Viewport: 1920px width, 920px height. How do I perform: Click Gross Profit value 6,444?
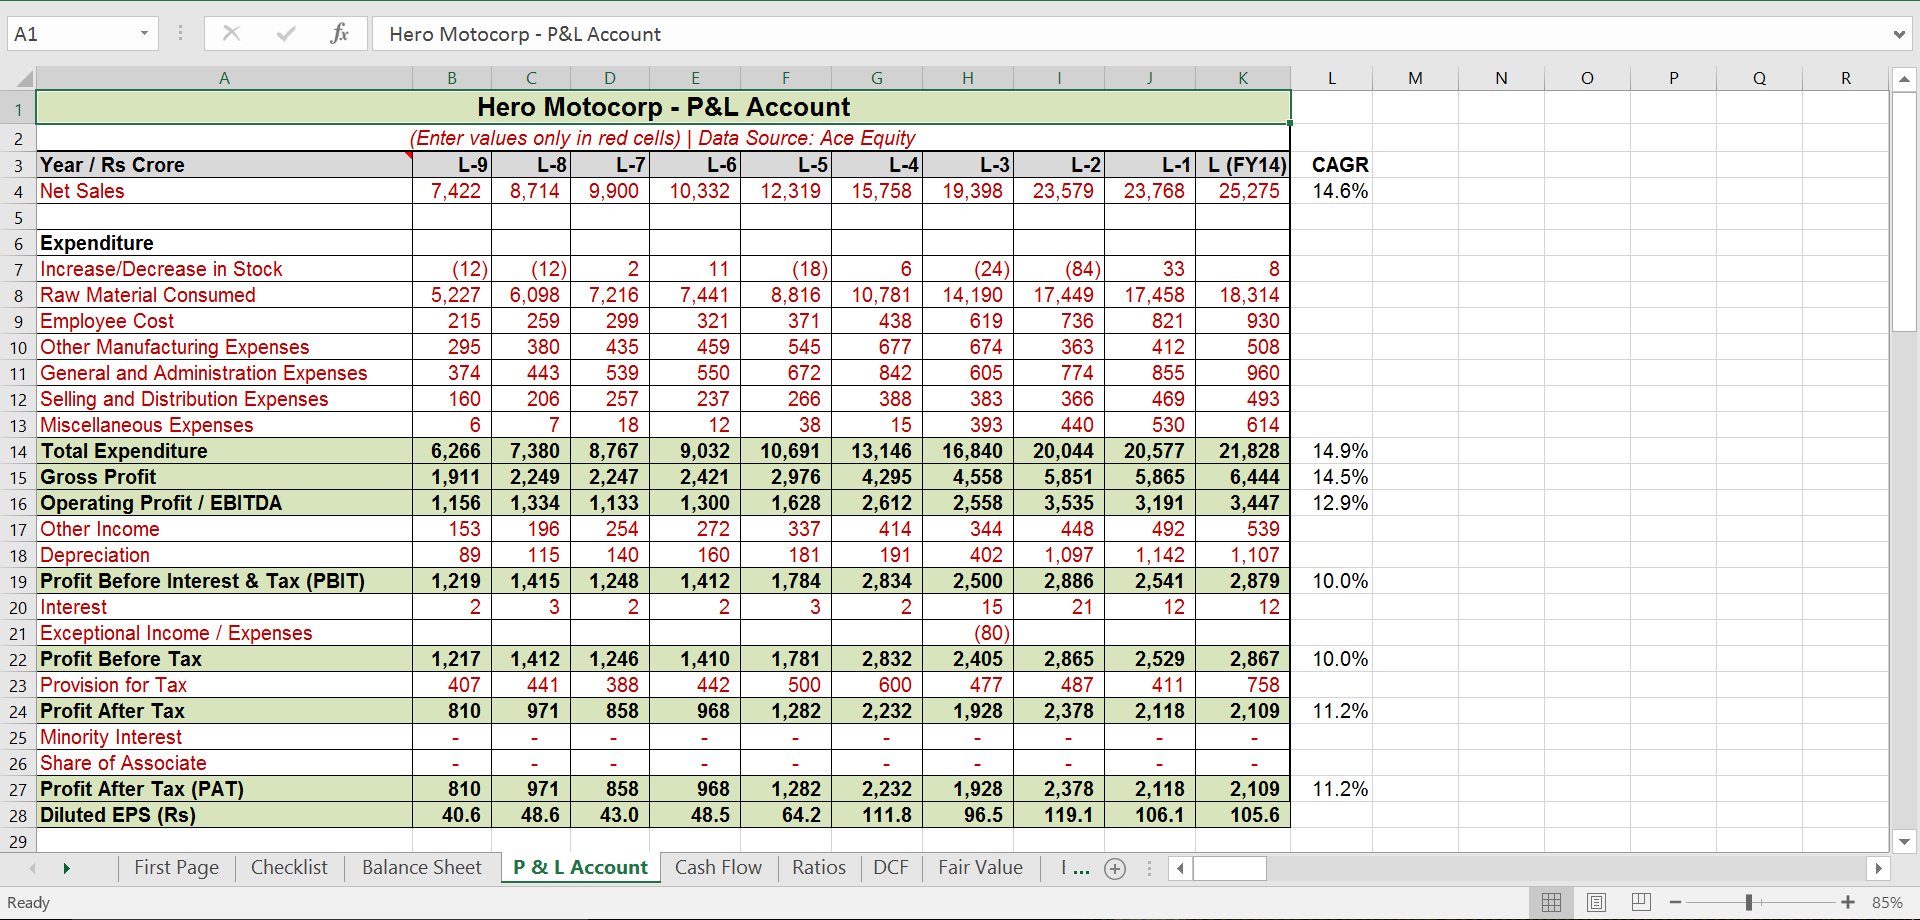click(1243, 477)
